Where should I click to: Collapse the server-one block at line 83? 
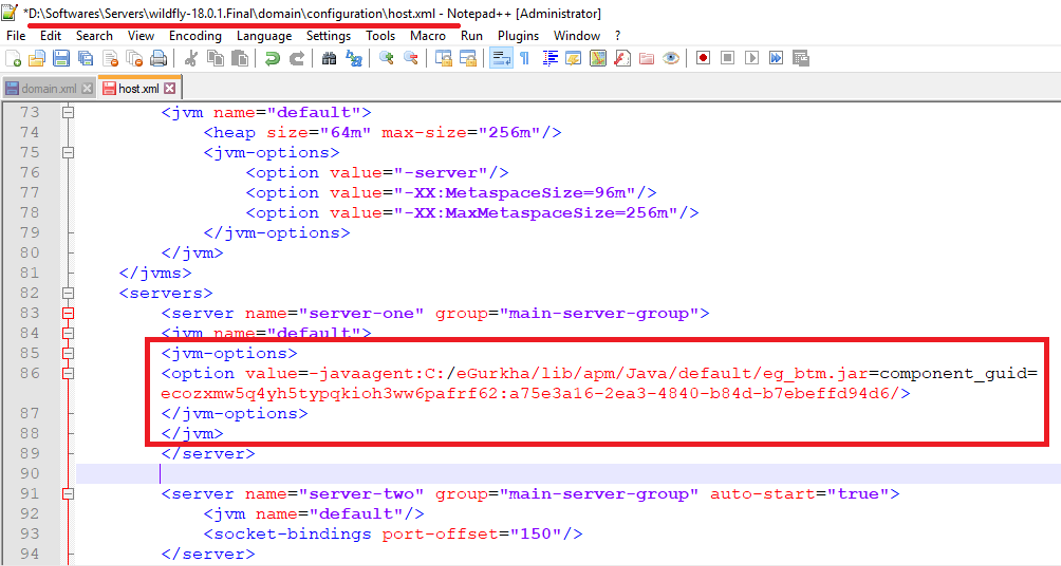(x=68, y=313)
